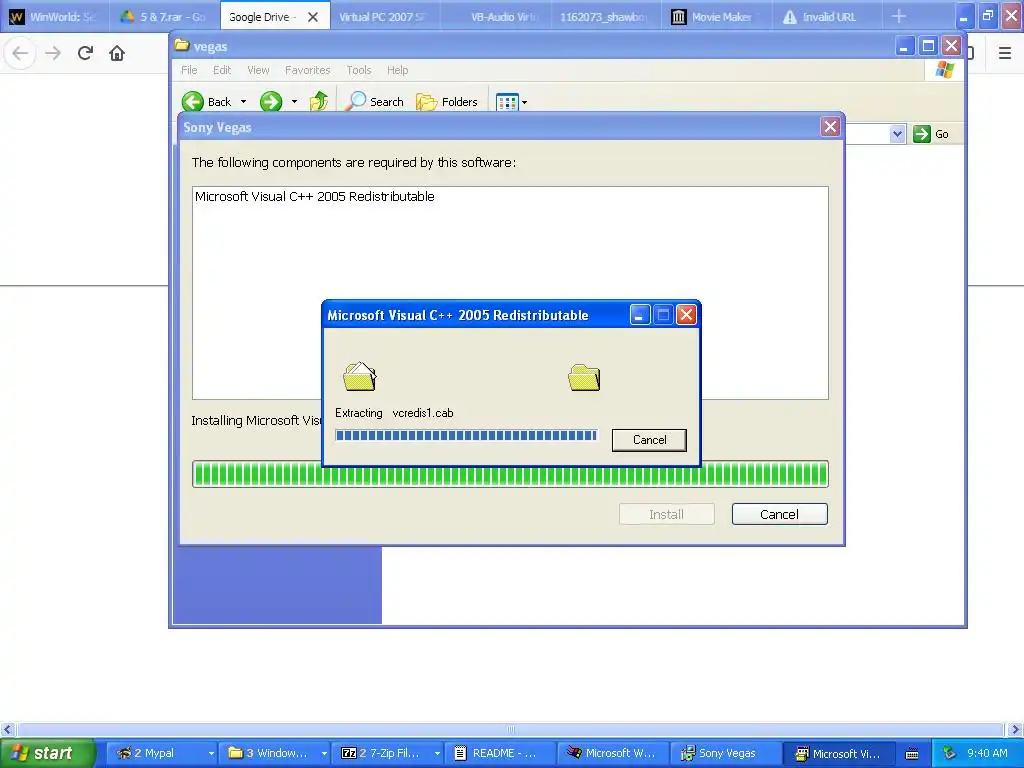Open the View menu in vegas window

point(258,70)
